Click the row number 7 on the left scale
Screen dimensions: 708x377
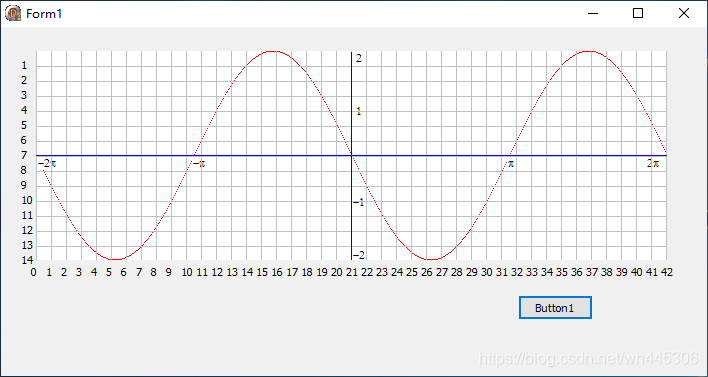point(24,156)
